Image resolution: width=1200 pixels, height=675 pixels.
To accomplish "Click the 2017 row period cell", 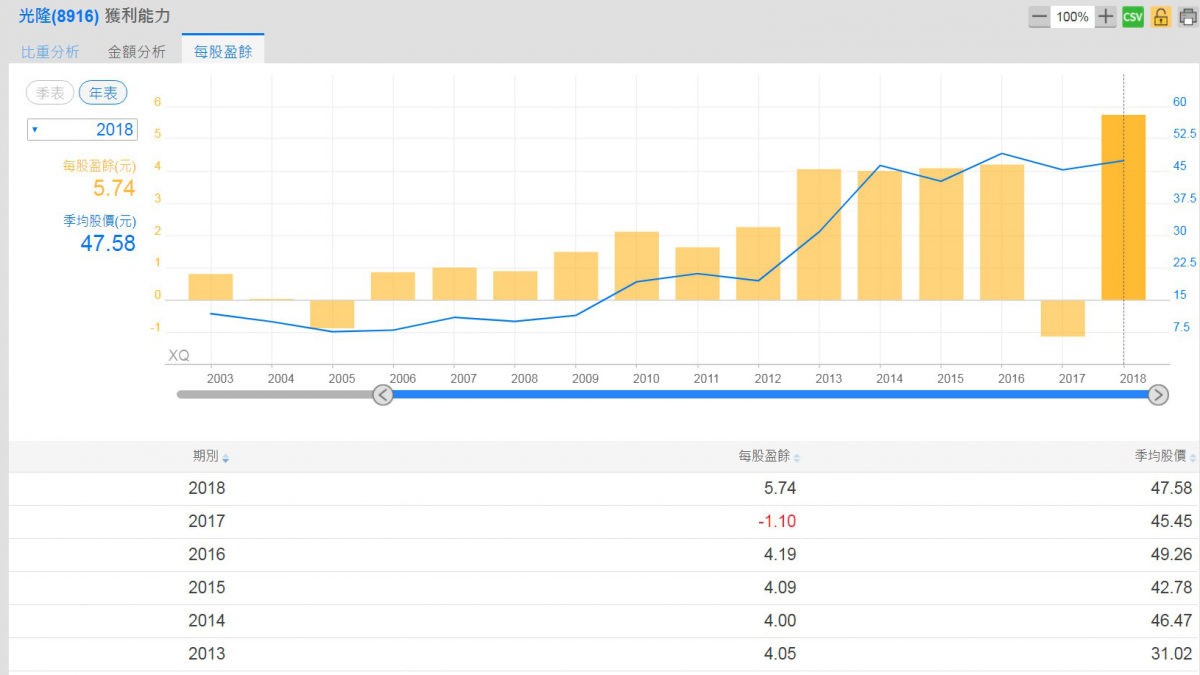I will tap(207, 521).
